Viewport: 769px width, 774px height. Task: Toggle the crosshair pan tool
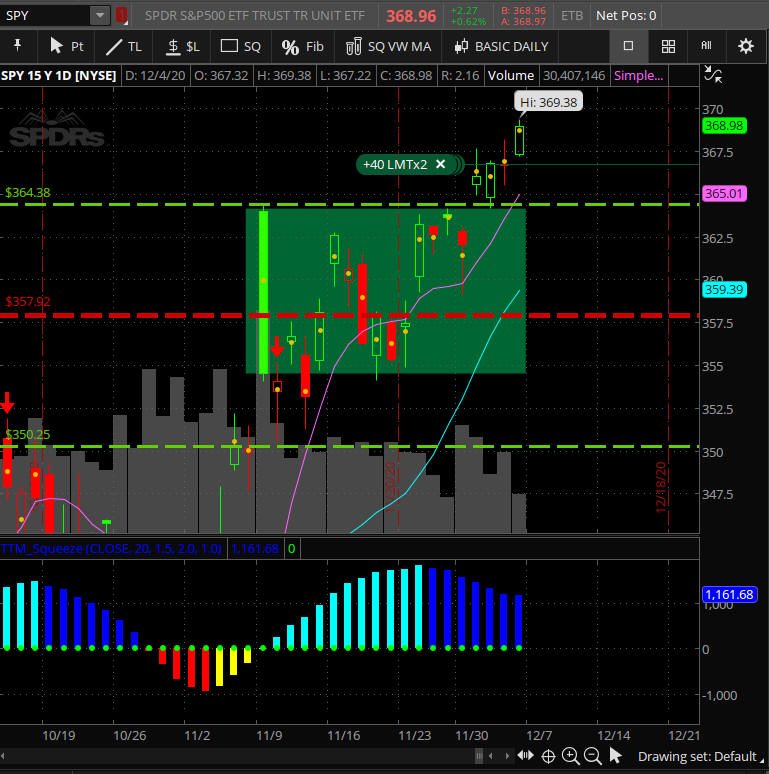coord(547,756)
